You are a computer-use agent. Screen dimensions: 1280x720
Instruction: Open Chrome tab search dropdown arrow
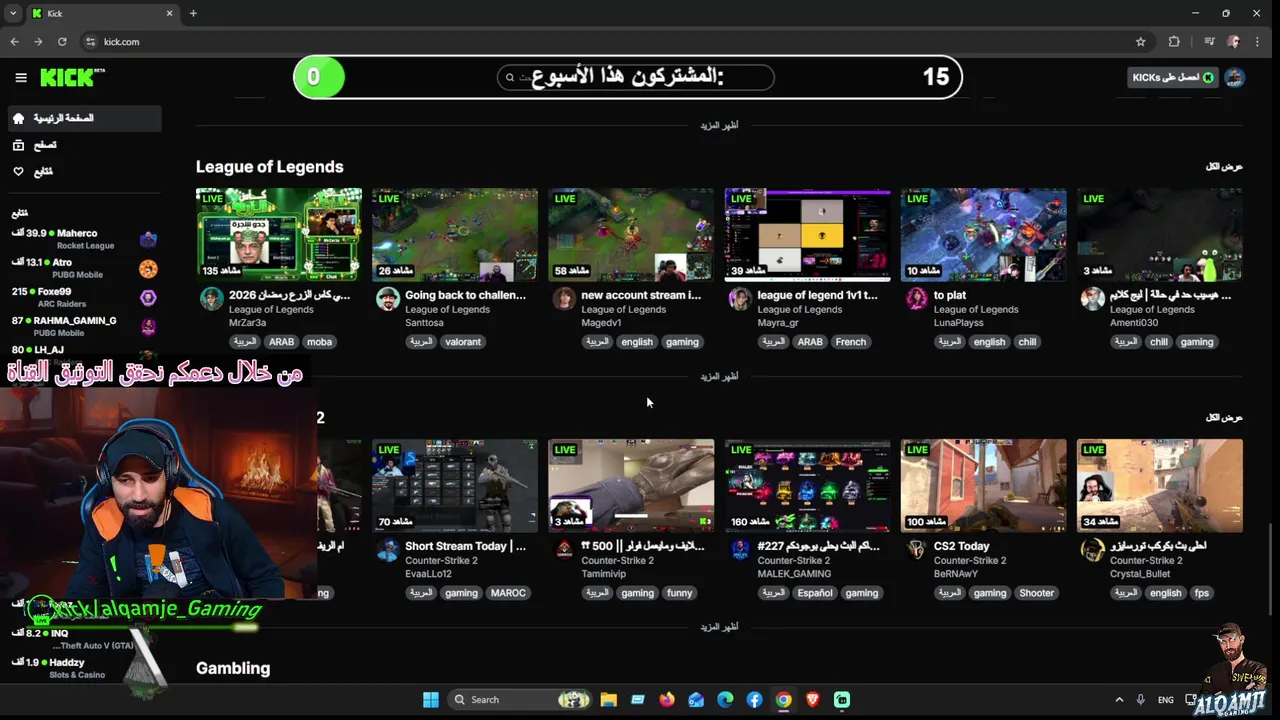(12, 13)
